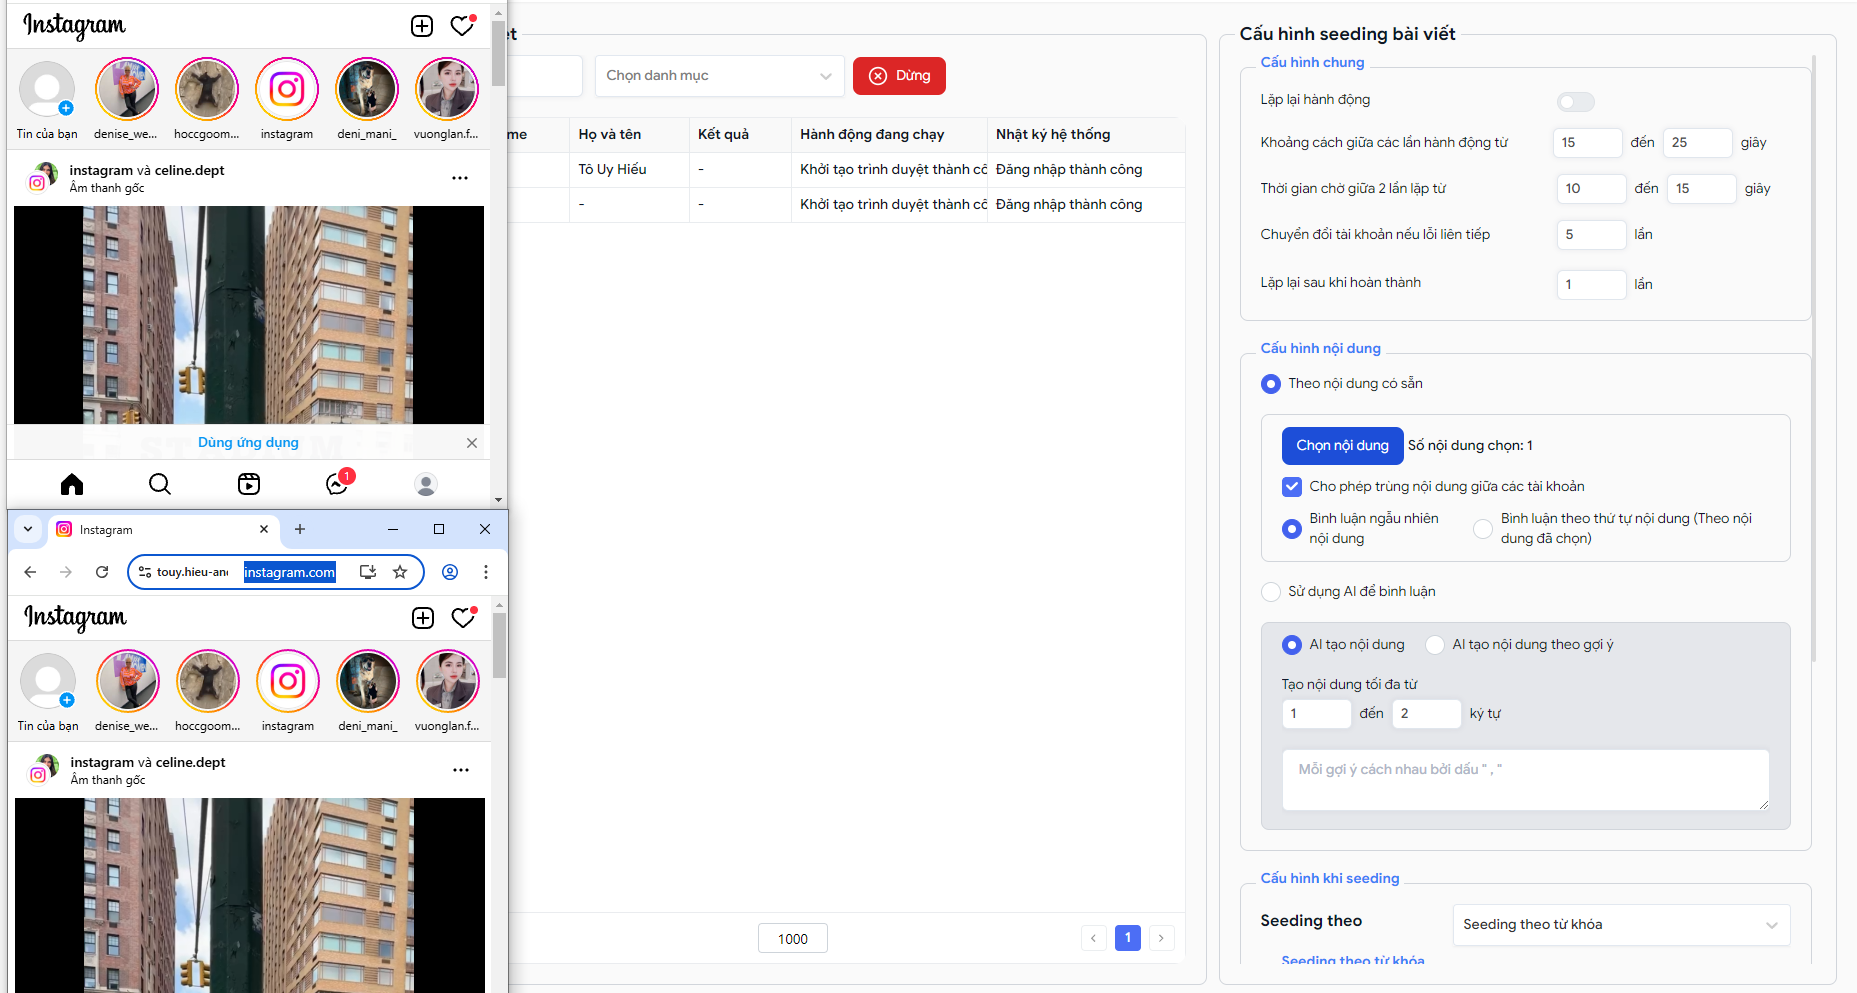Open notifications heart in upper Instagram view
Screen dimensions: 1857x993
click(x=462, y=26)
